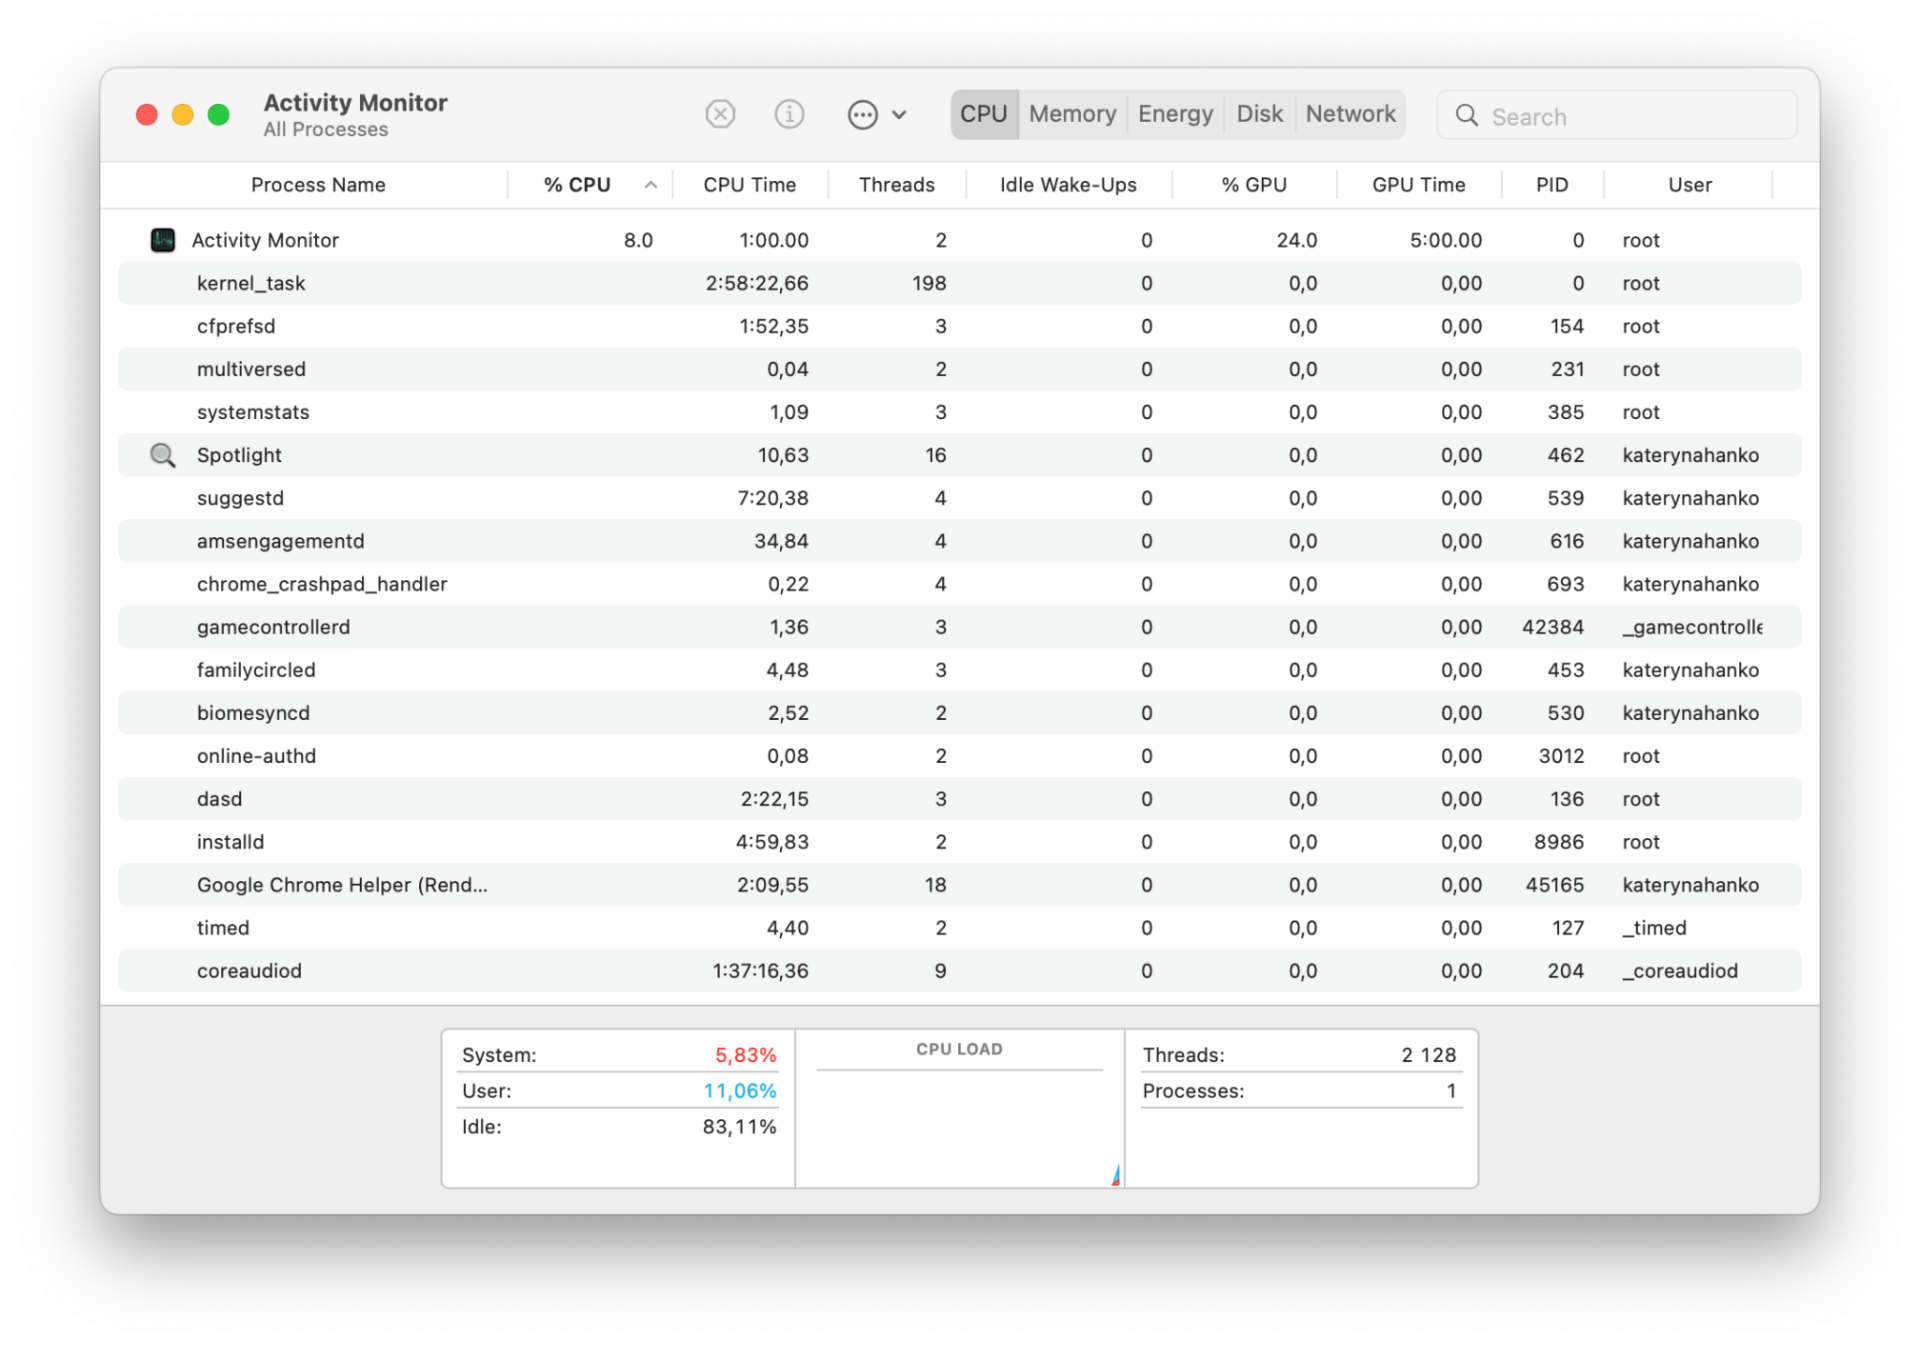1920x1347 pixels.
Task: Switch to the Network view
Action: pos(1350,114)
